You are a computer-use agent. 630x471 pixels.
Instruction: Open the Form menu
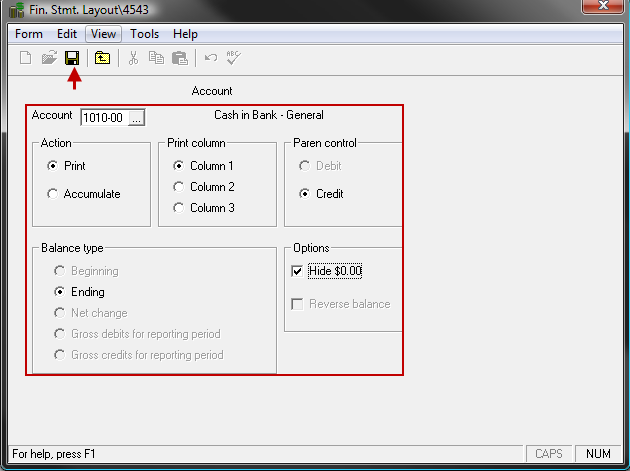[x=29, y=34]
